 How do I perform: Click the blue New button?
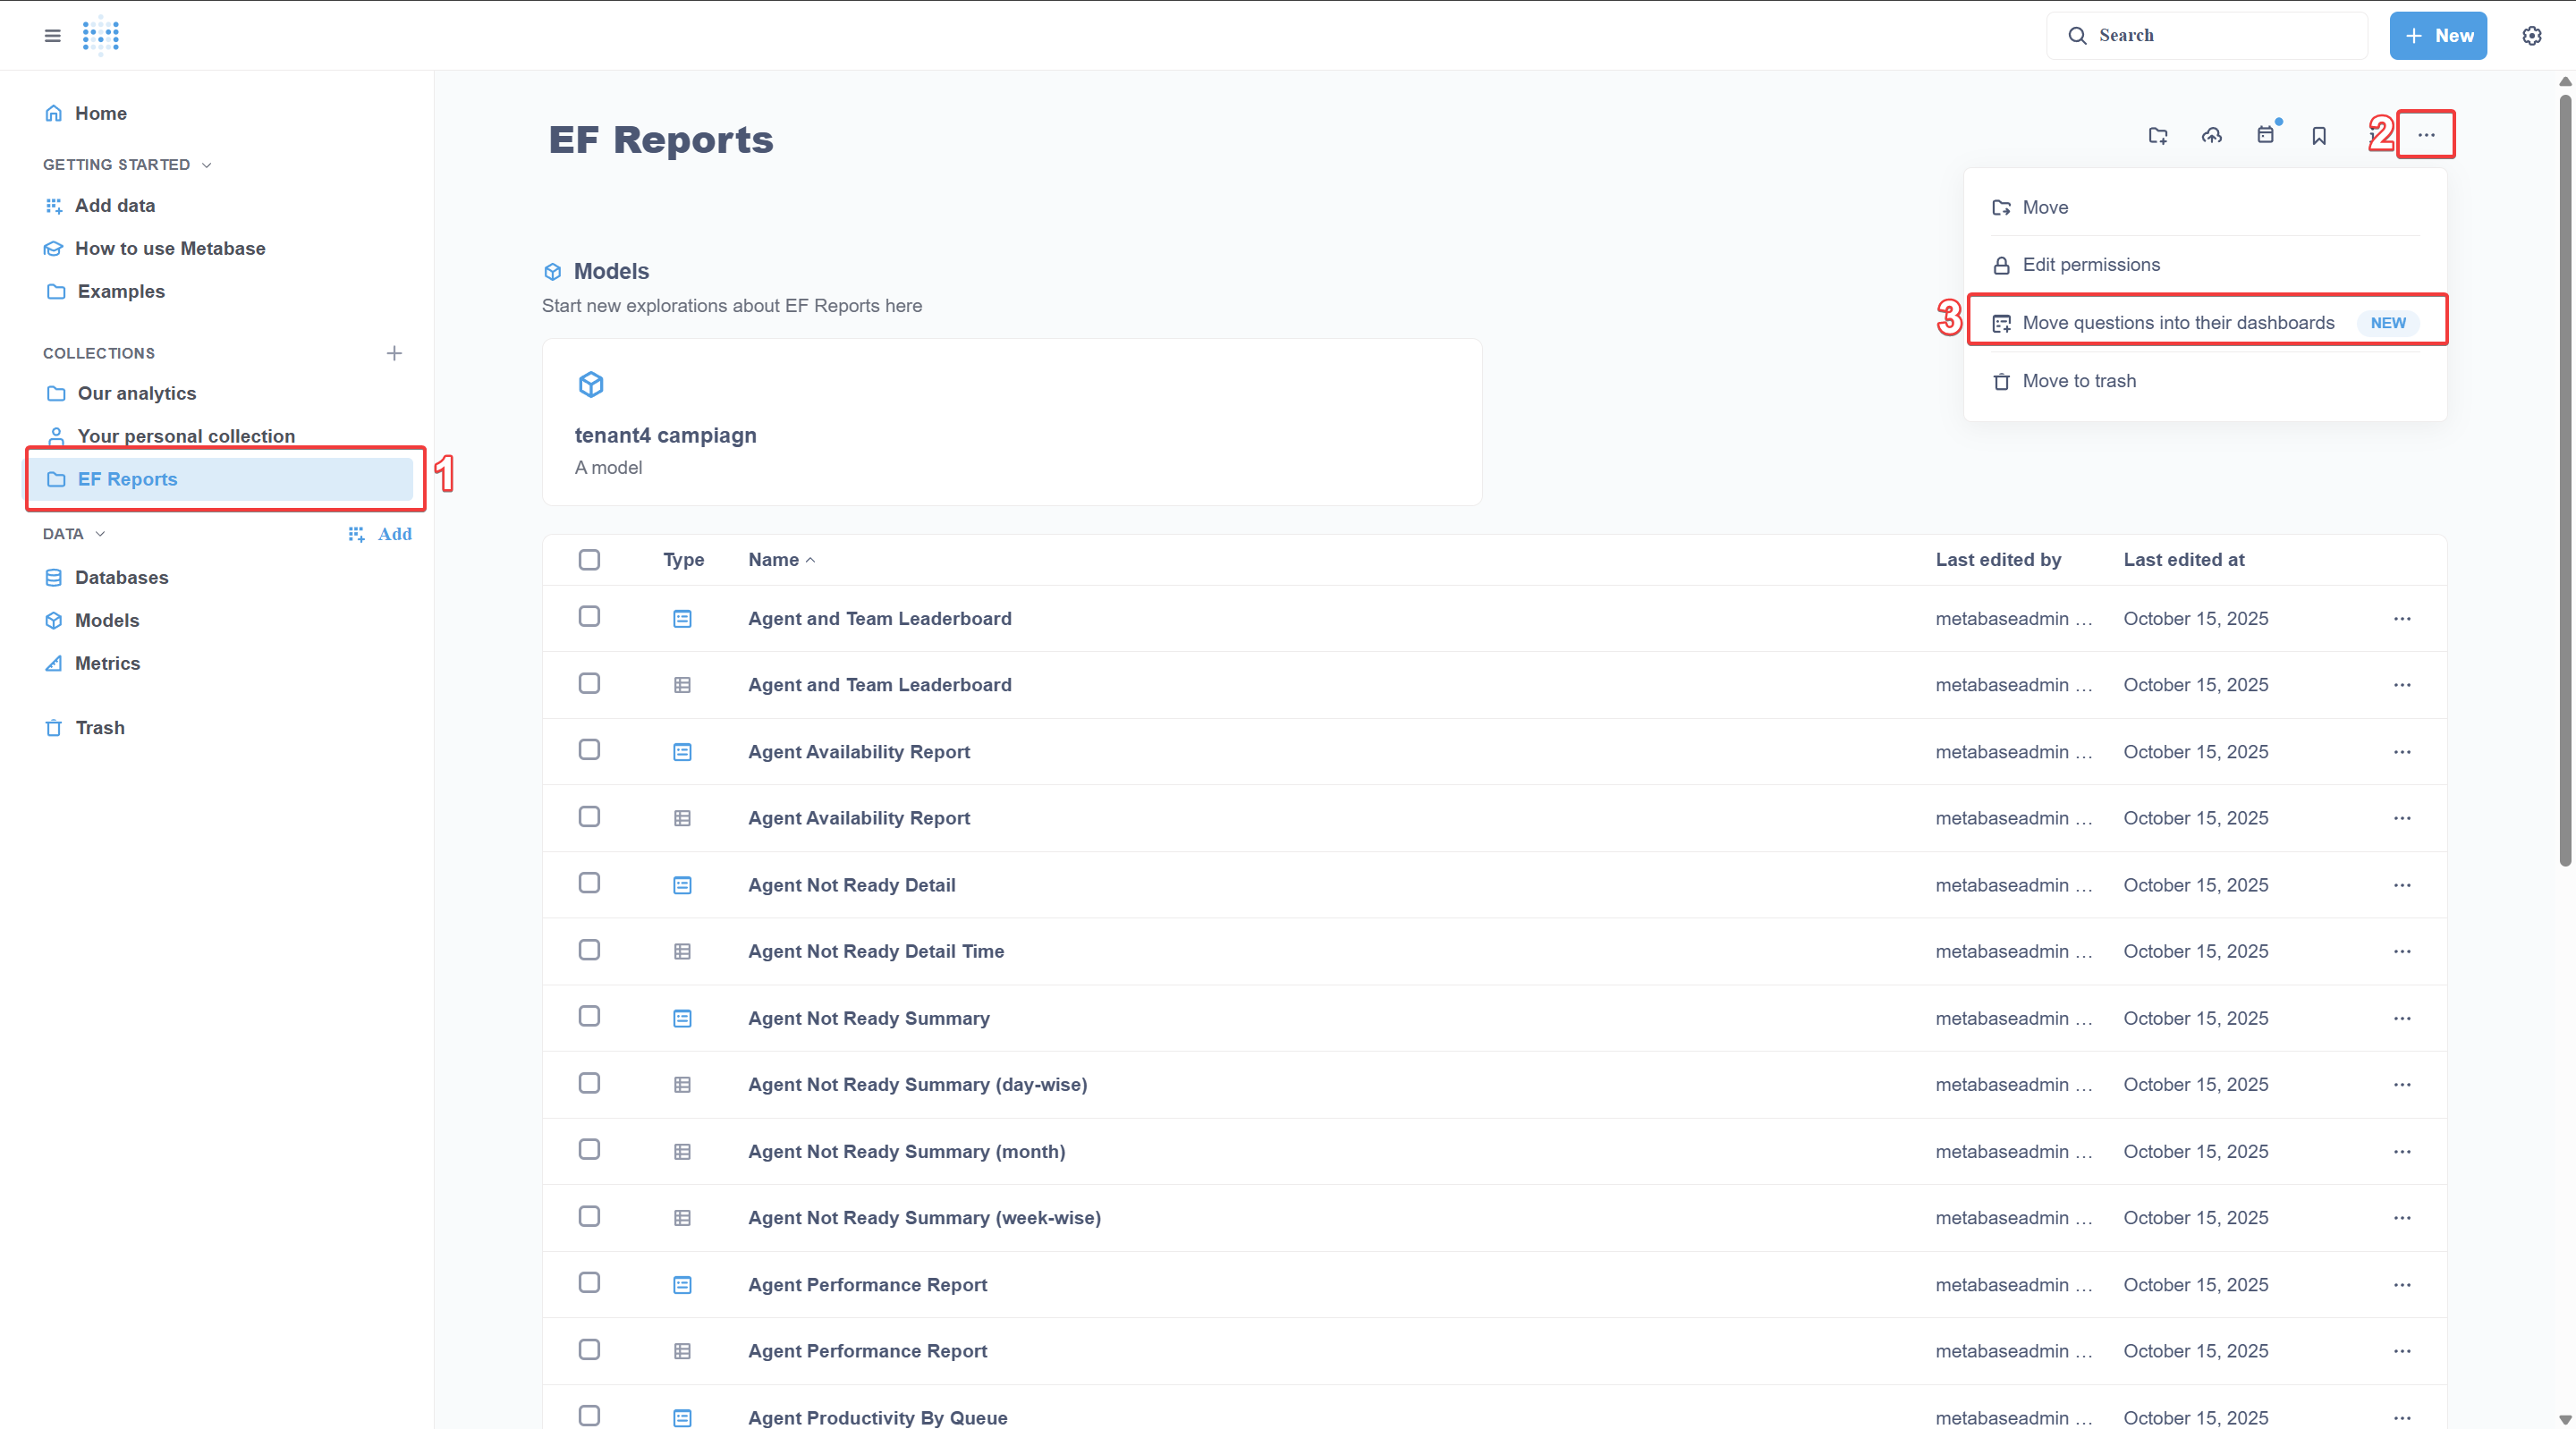[2438, 36]
